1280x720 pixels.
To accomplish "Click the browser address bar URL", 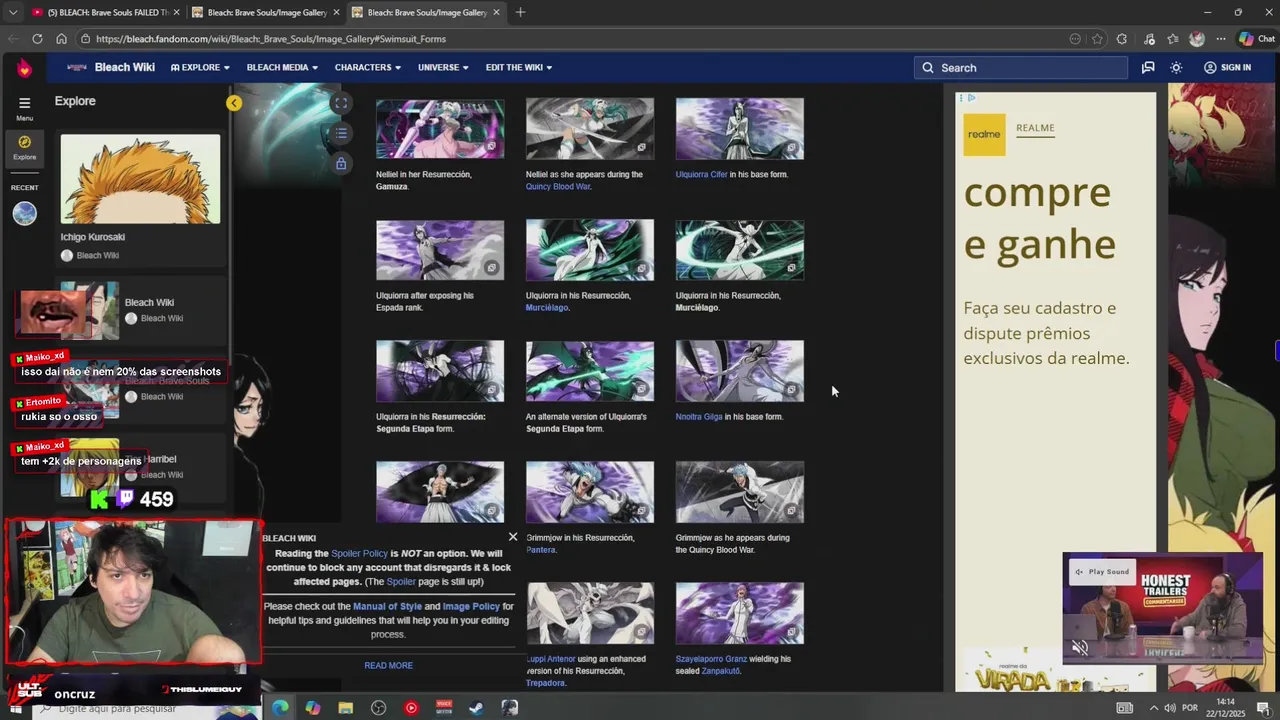I will 271,39.
